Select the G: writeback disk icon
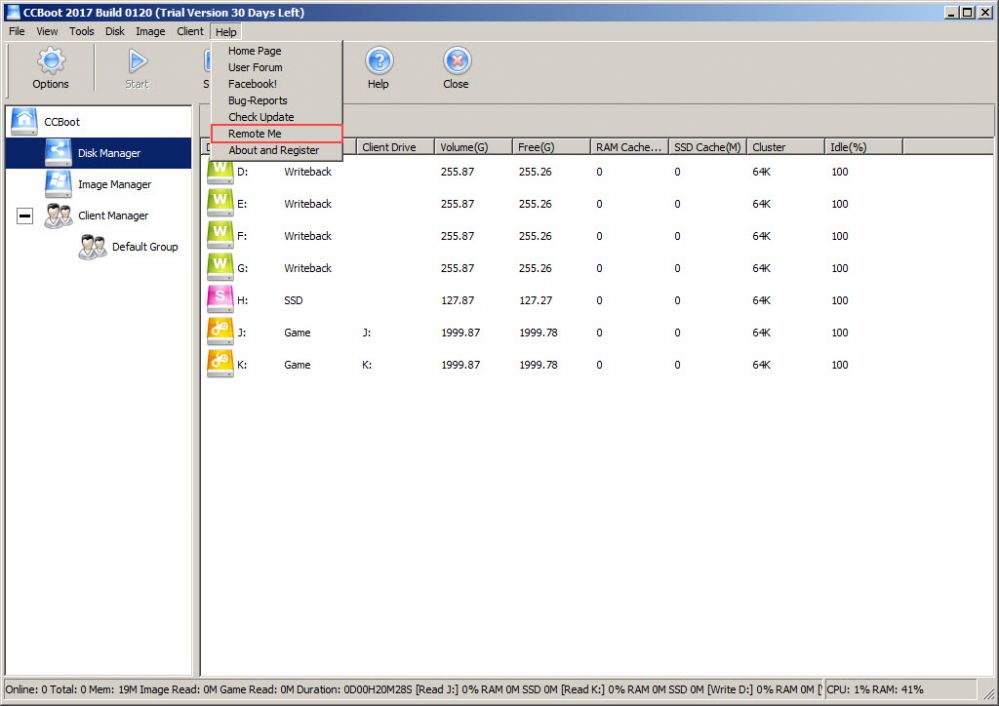 tap(220, 268)
